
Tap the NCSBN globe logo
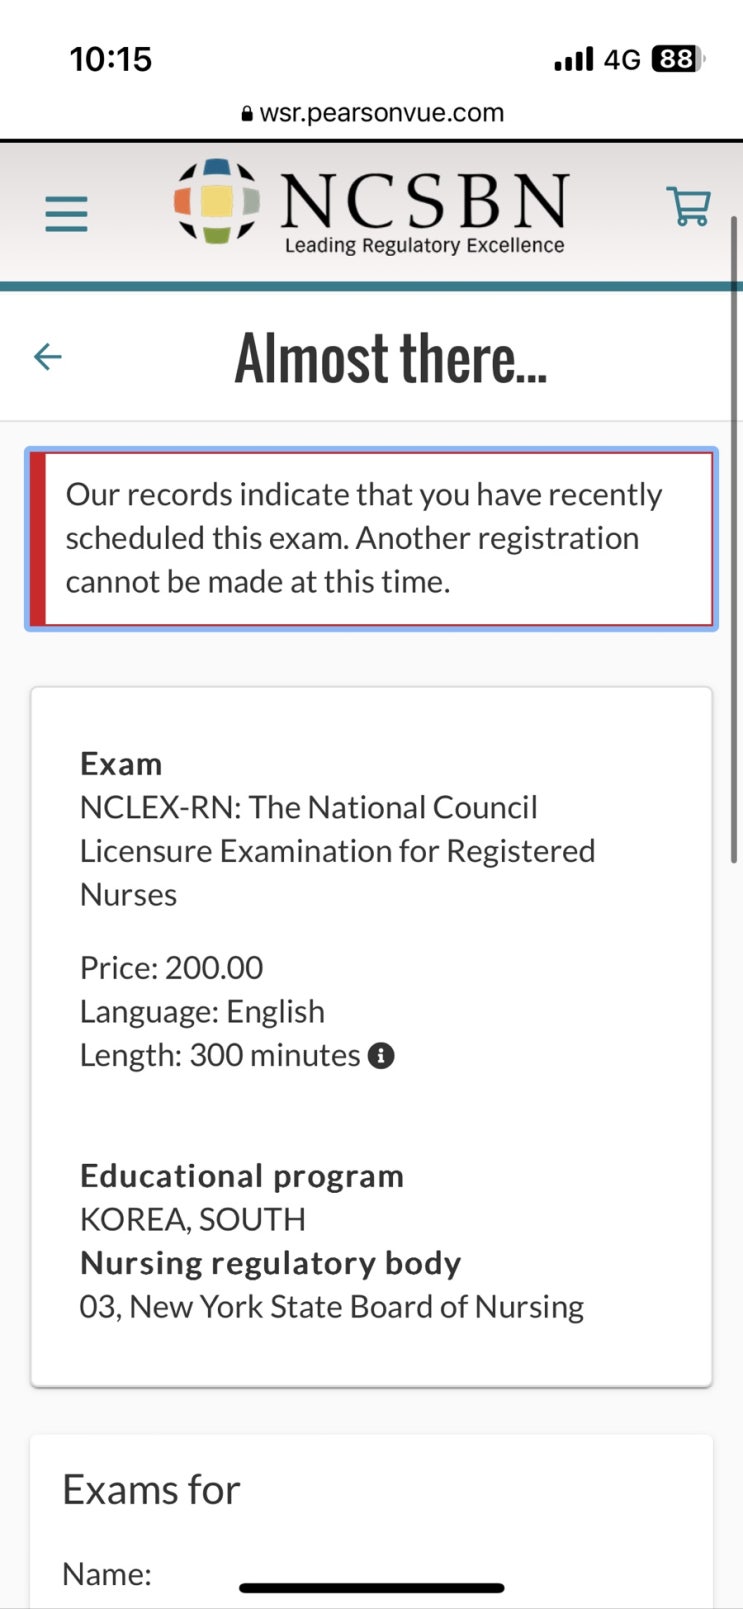pos(217,202)
